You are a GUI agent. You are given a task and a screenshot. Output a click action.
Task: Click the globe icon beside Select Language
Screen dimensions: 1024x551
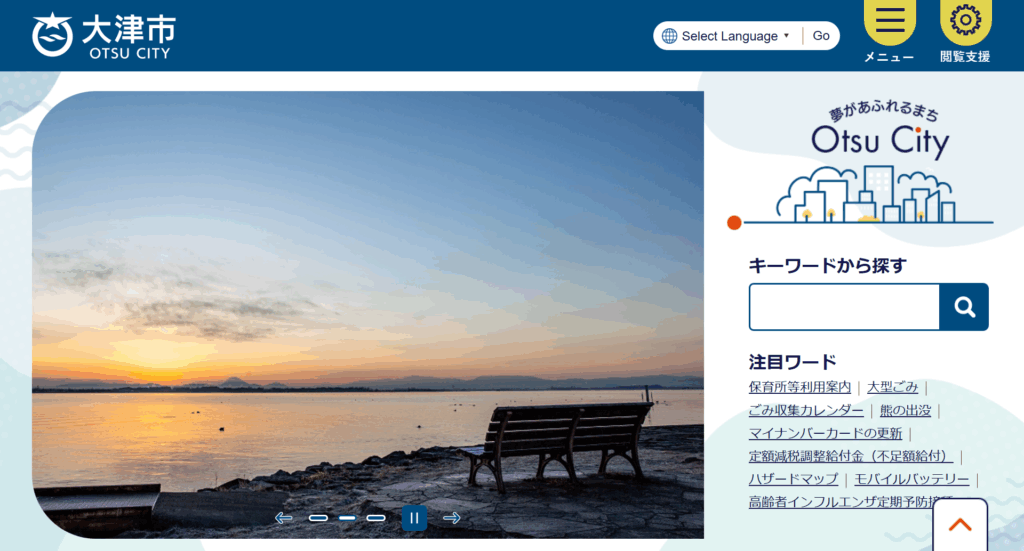670,36
